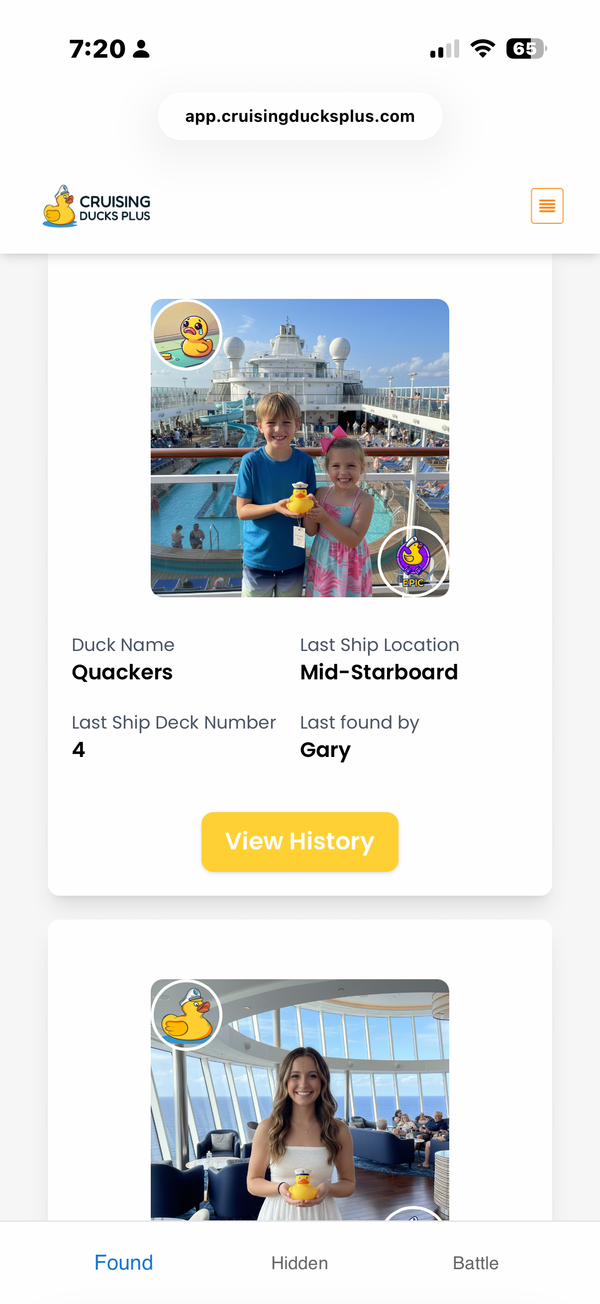Tap the crying duck avatar badge
The width and height of the screenshot is (600, 1304).
tap(187, 334)
